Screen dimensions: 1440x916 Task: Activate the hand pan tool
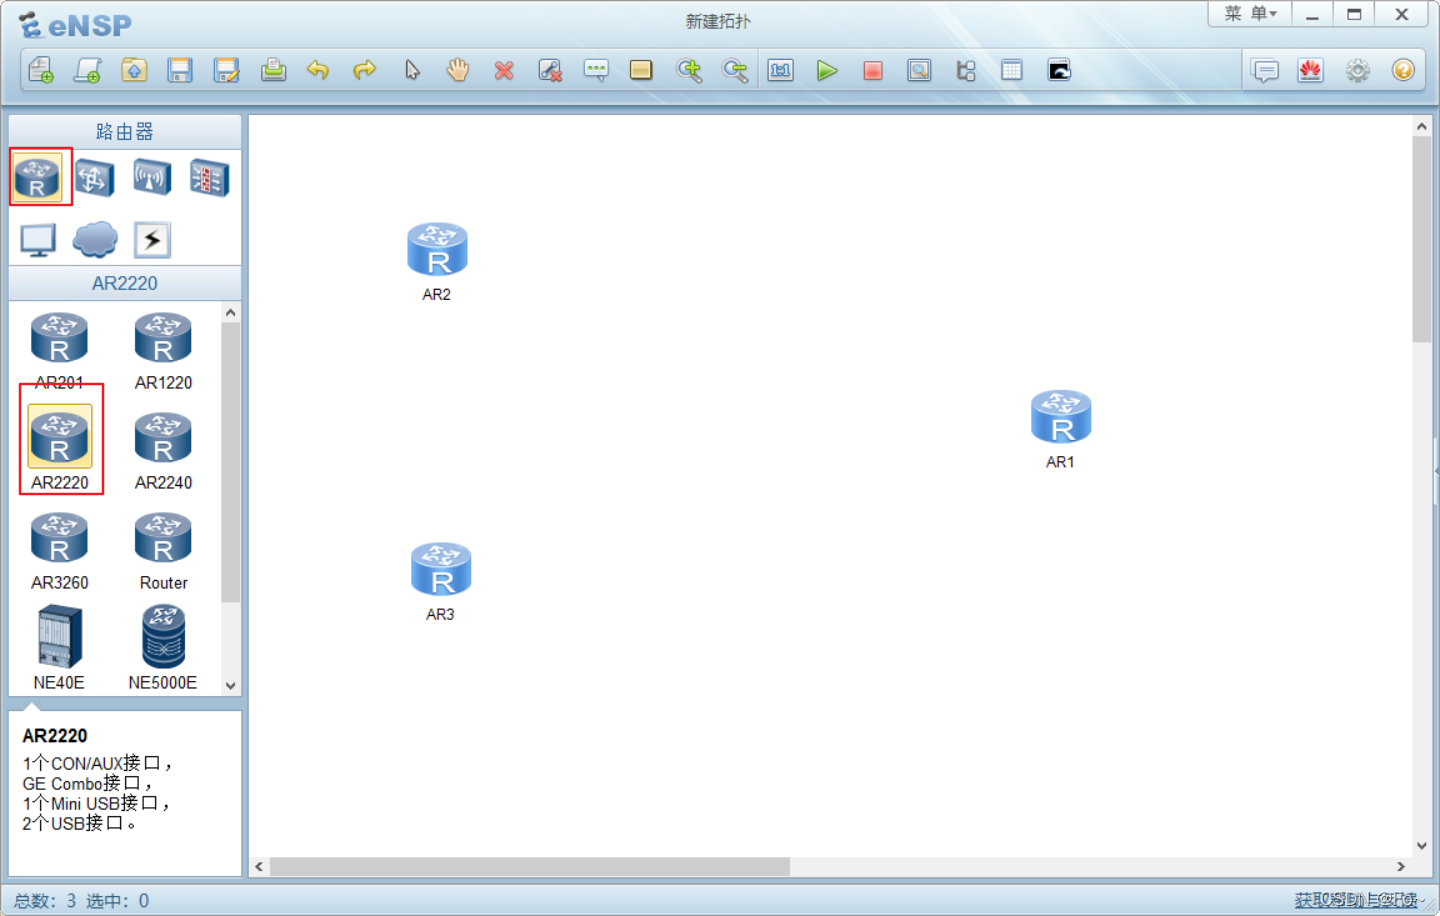(458, 70)
